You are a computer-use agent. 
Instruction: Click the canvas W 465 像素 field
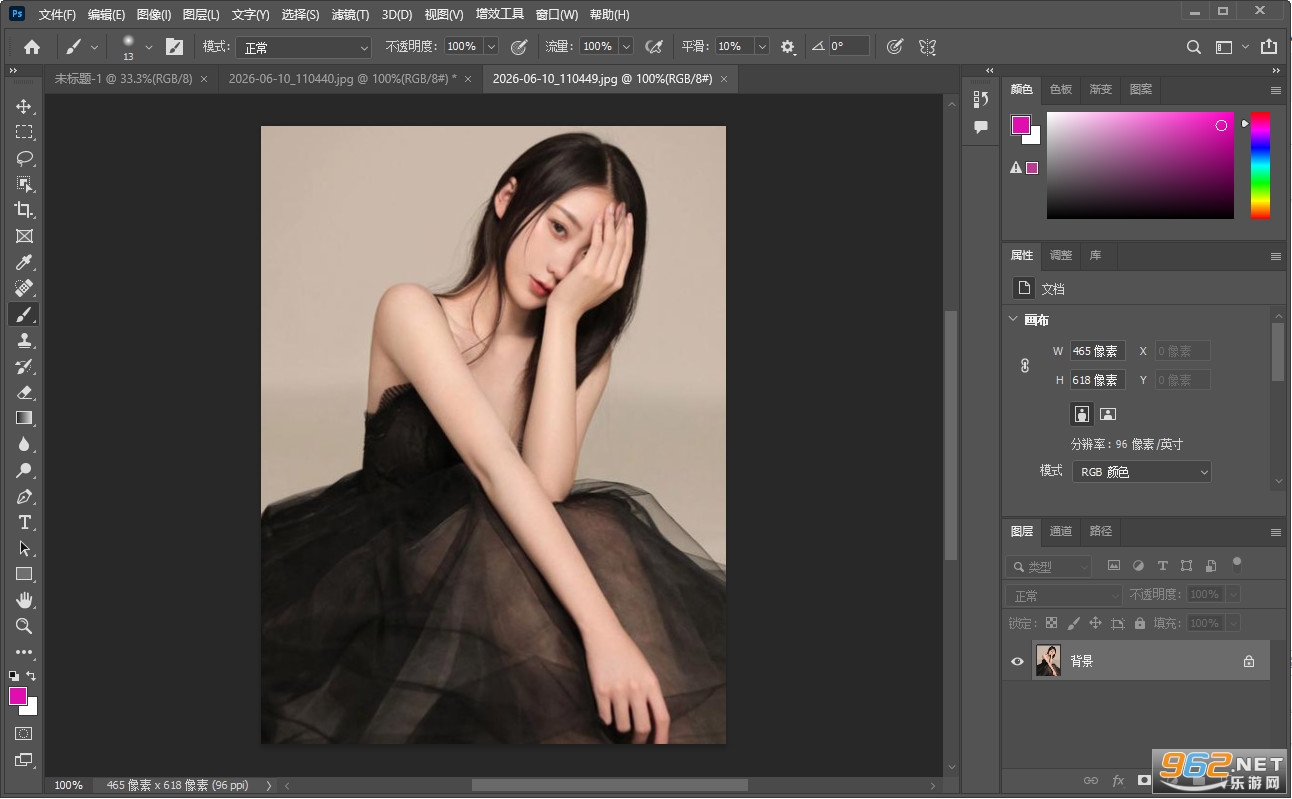click(1098, 351)
